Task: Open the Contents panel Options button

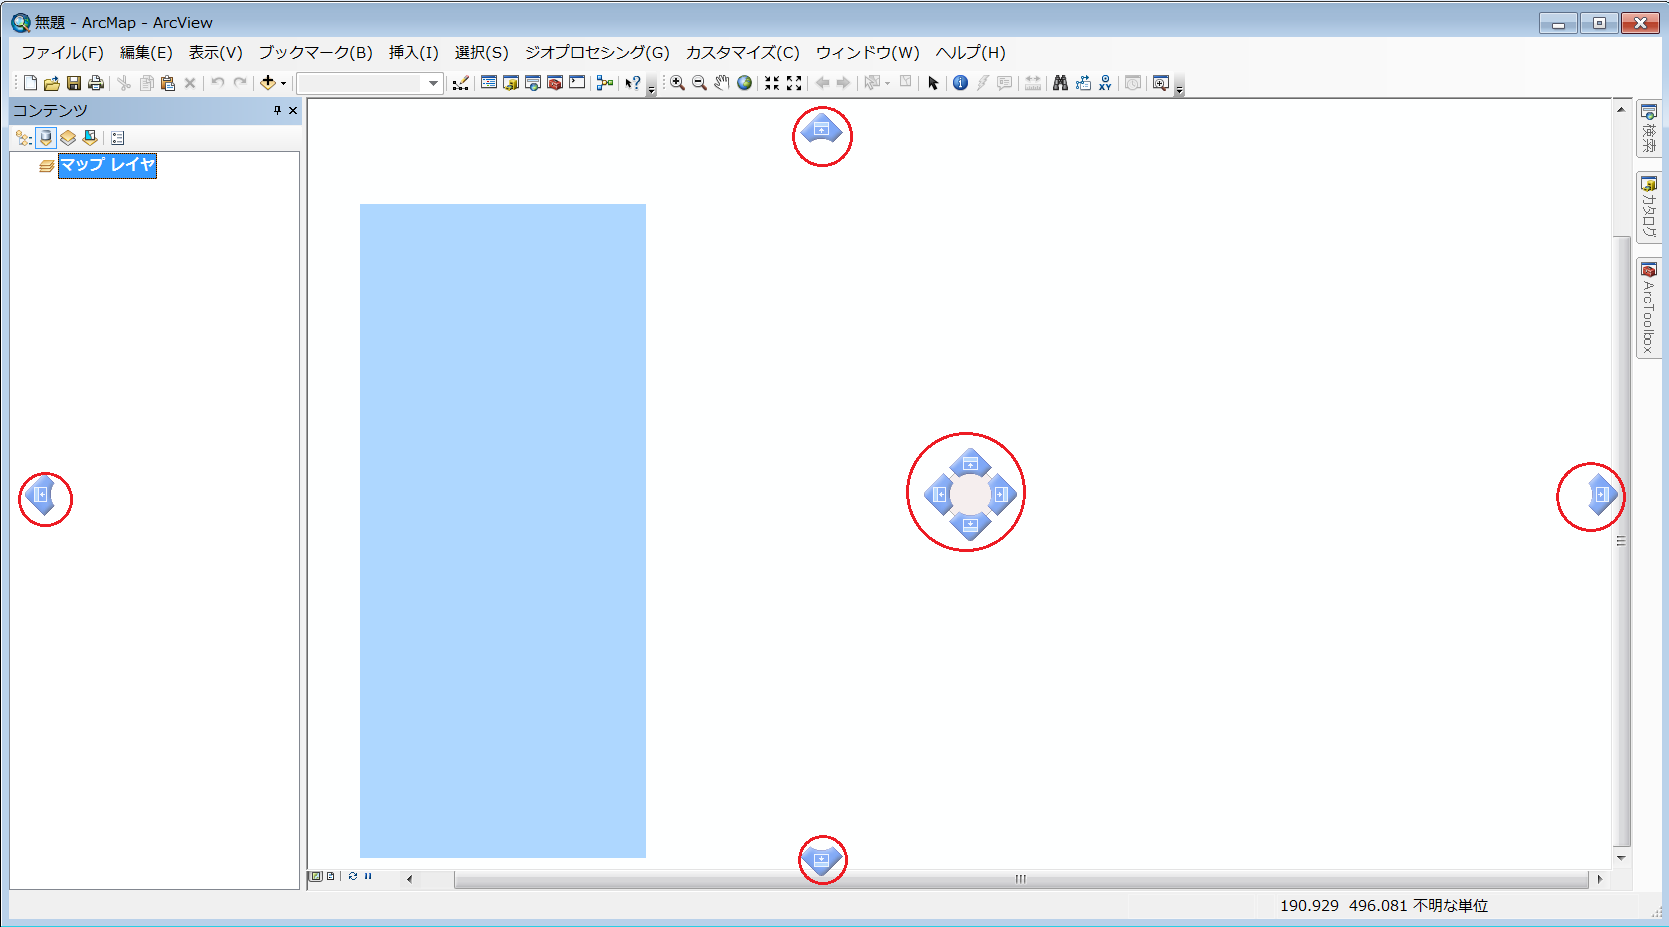Action: (118, 138)
